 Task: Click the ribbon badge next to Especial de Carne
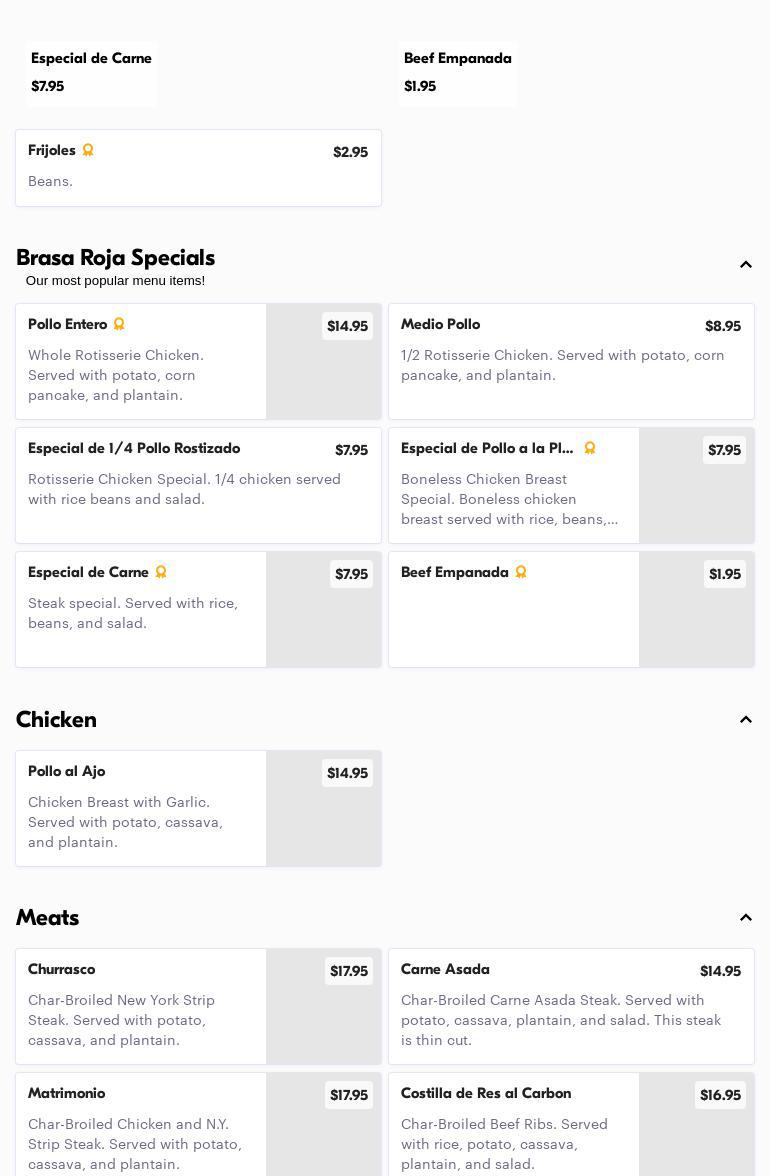click(161, 572)
